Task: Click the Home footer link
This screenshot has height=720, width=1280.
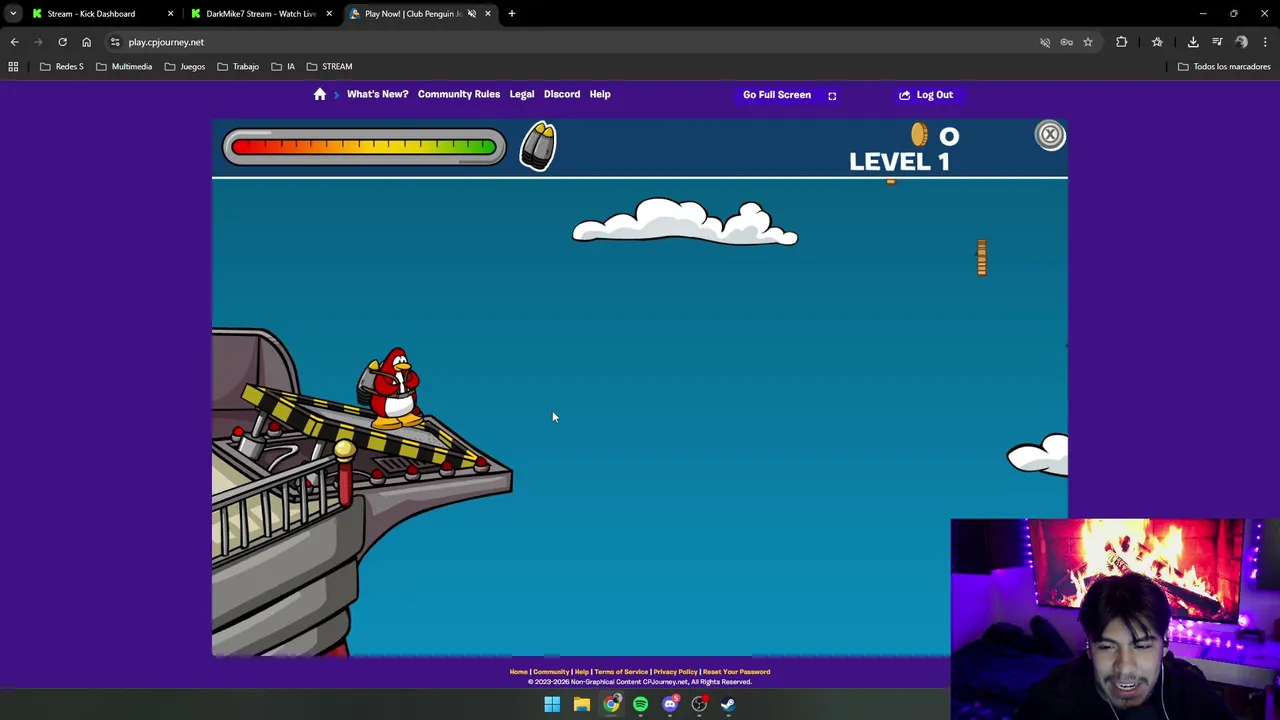Action: [x=518, y=672]
